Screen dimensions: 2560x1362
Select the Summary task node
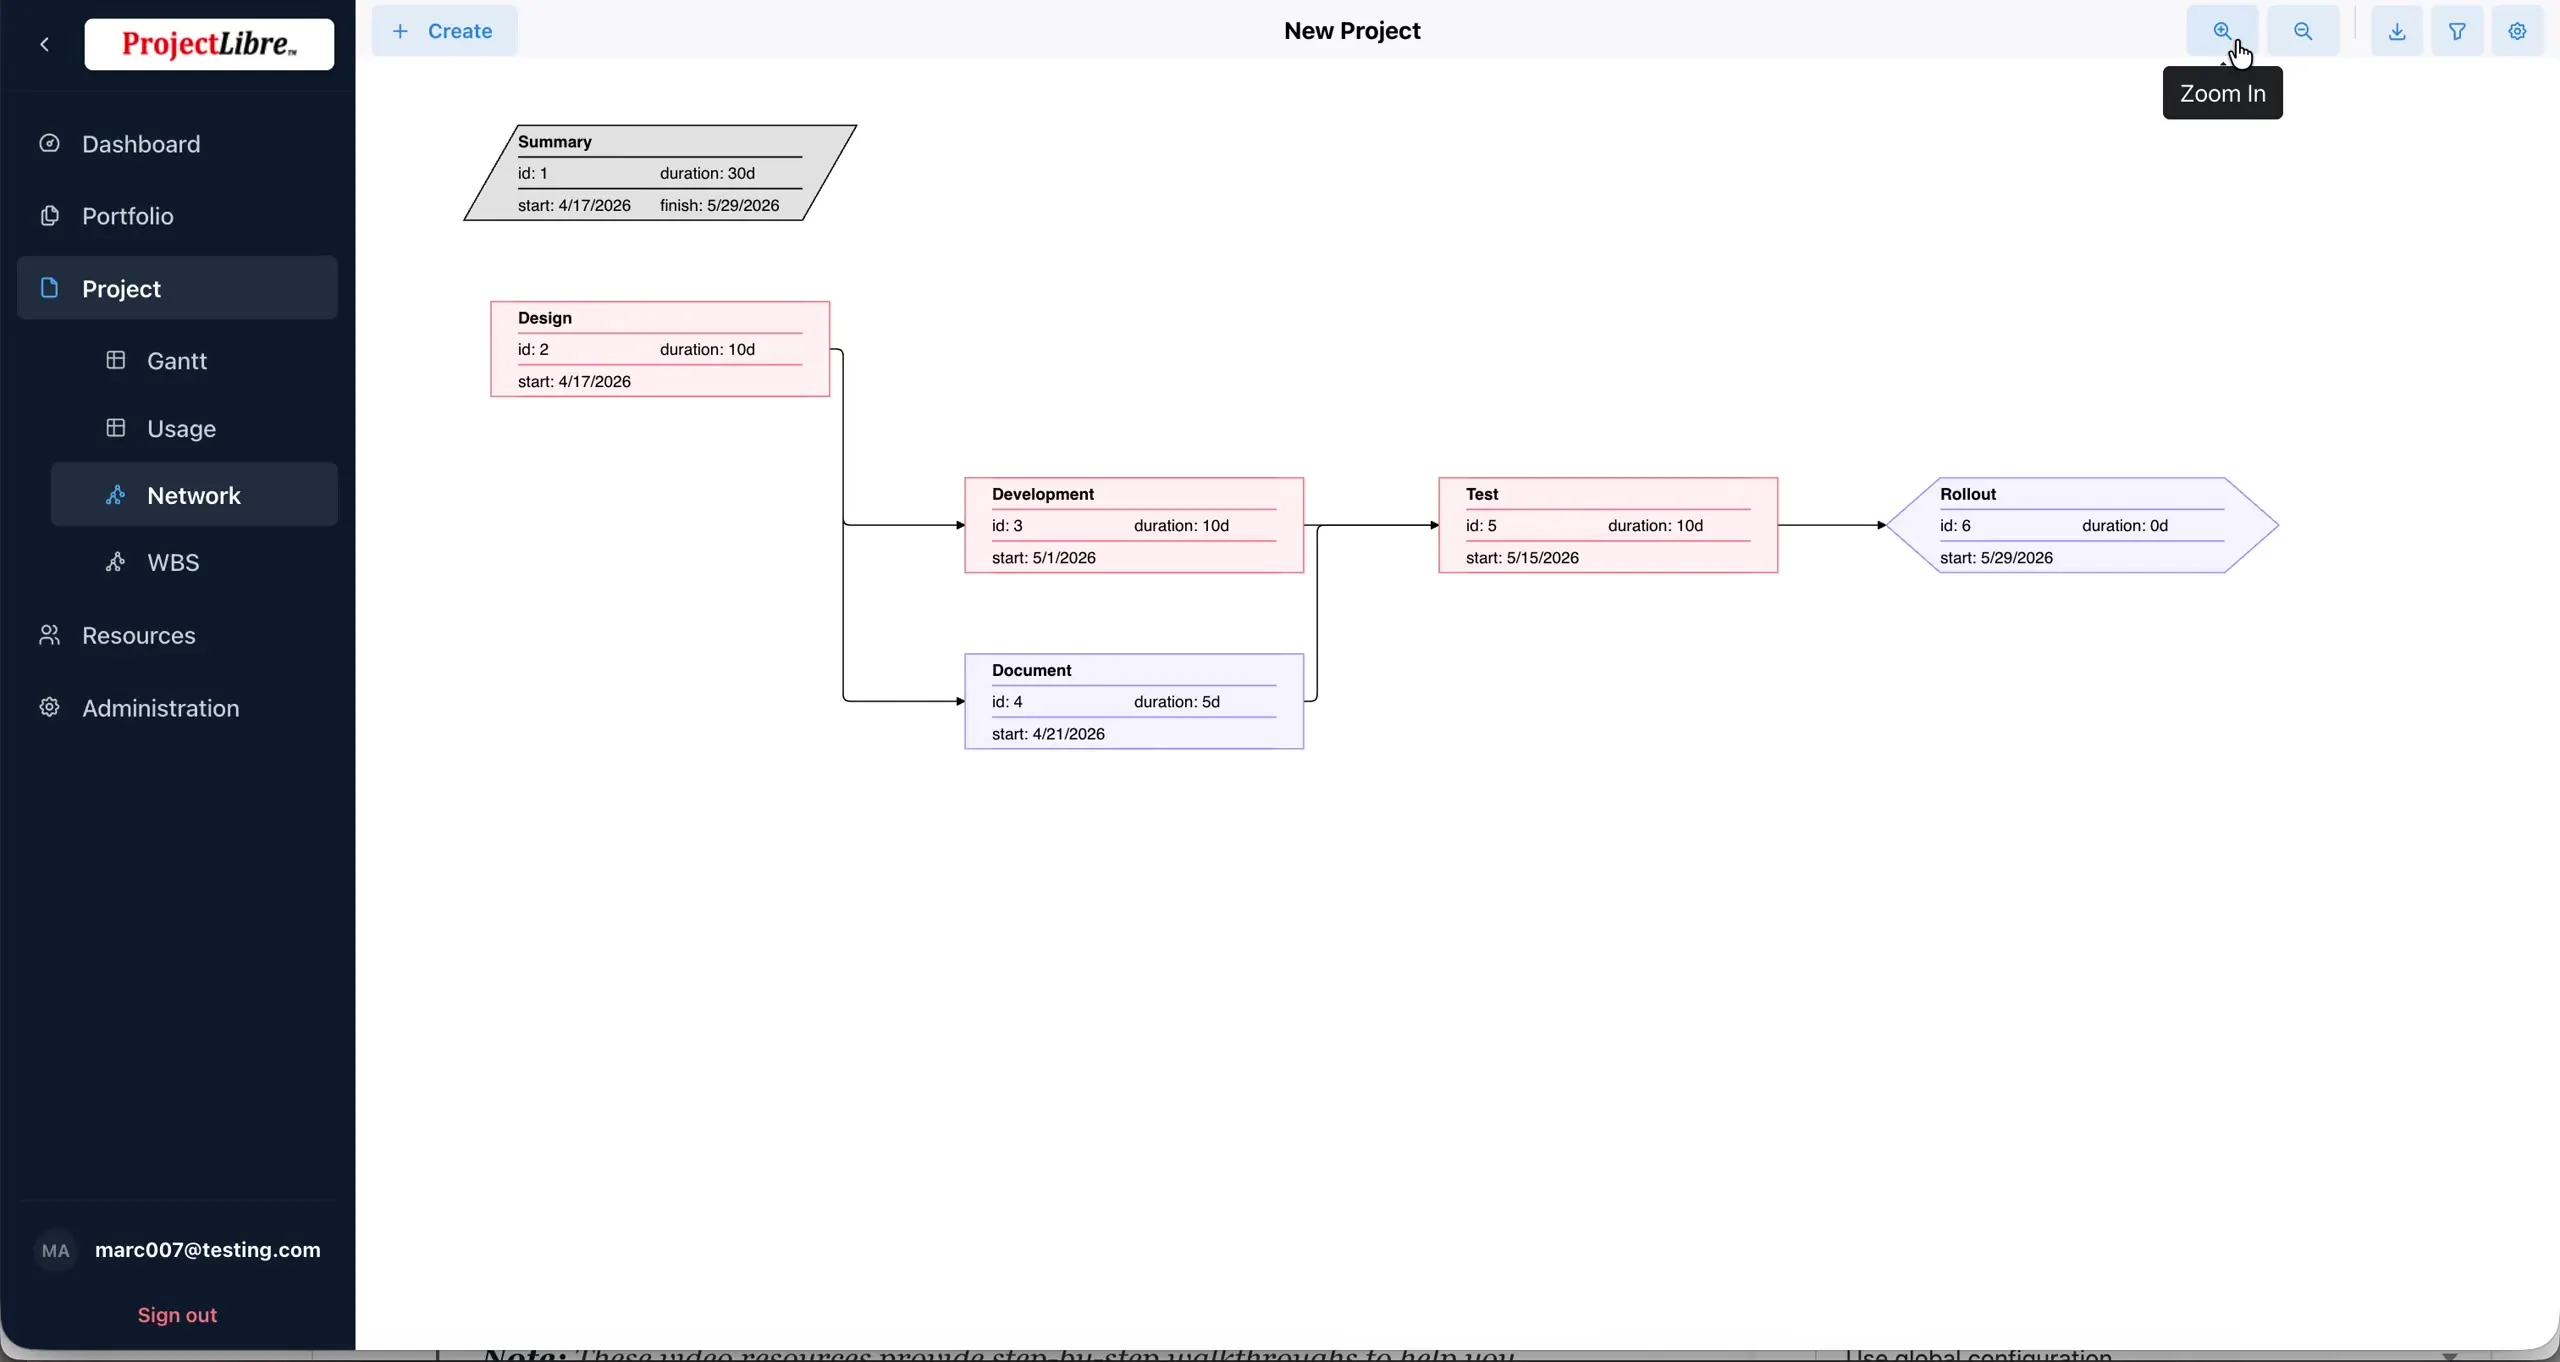coord(660,173)
